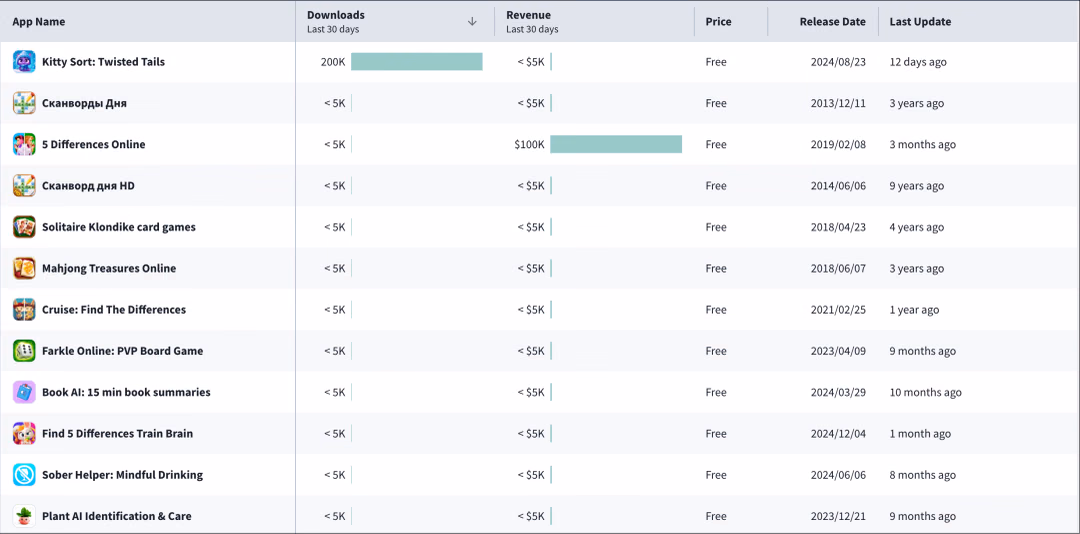Click the '9 years ago' last update cell
Image resolution: width=1080 pixels, height=534 pixels.
coord(917,186)
